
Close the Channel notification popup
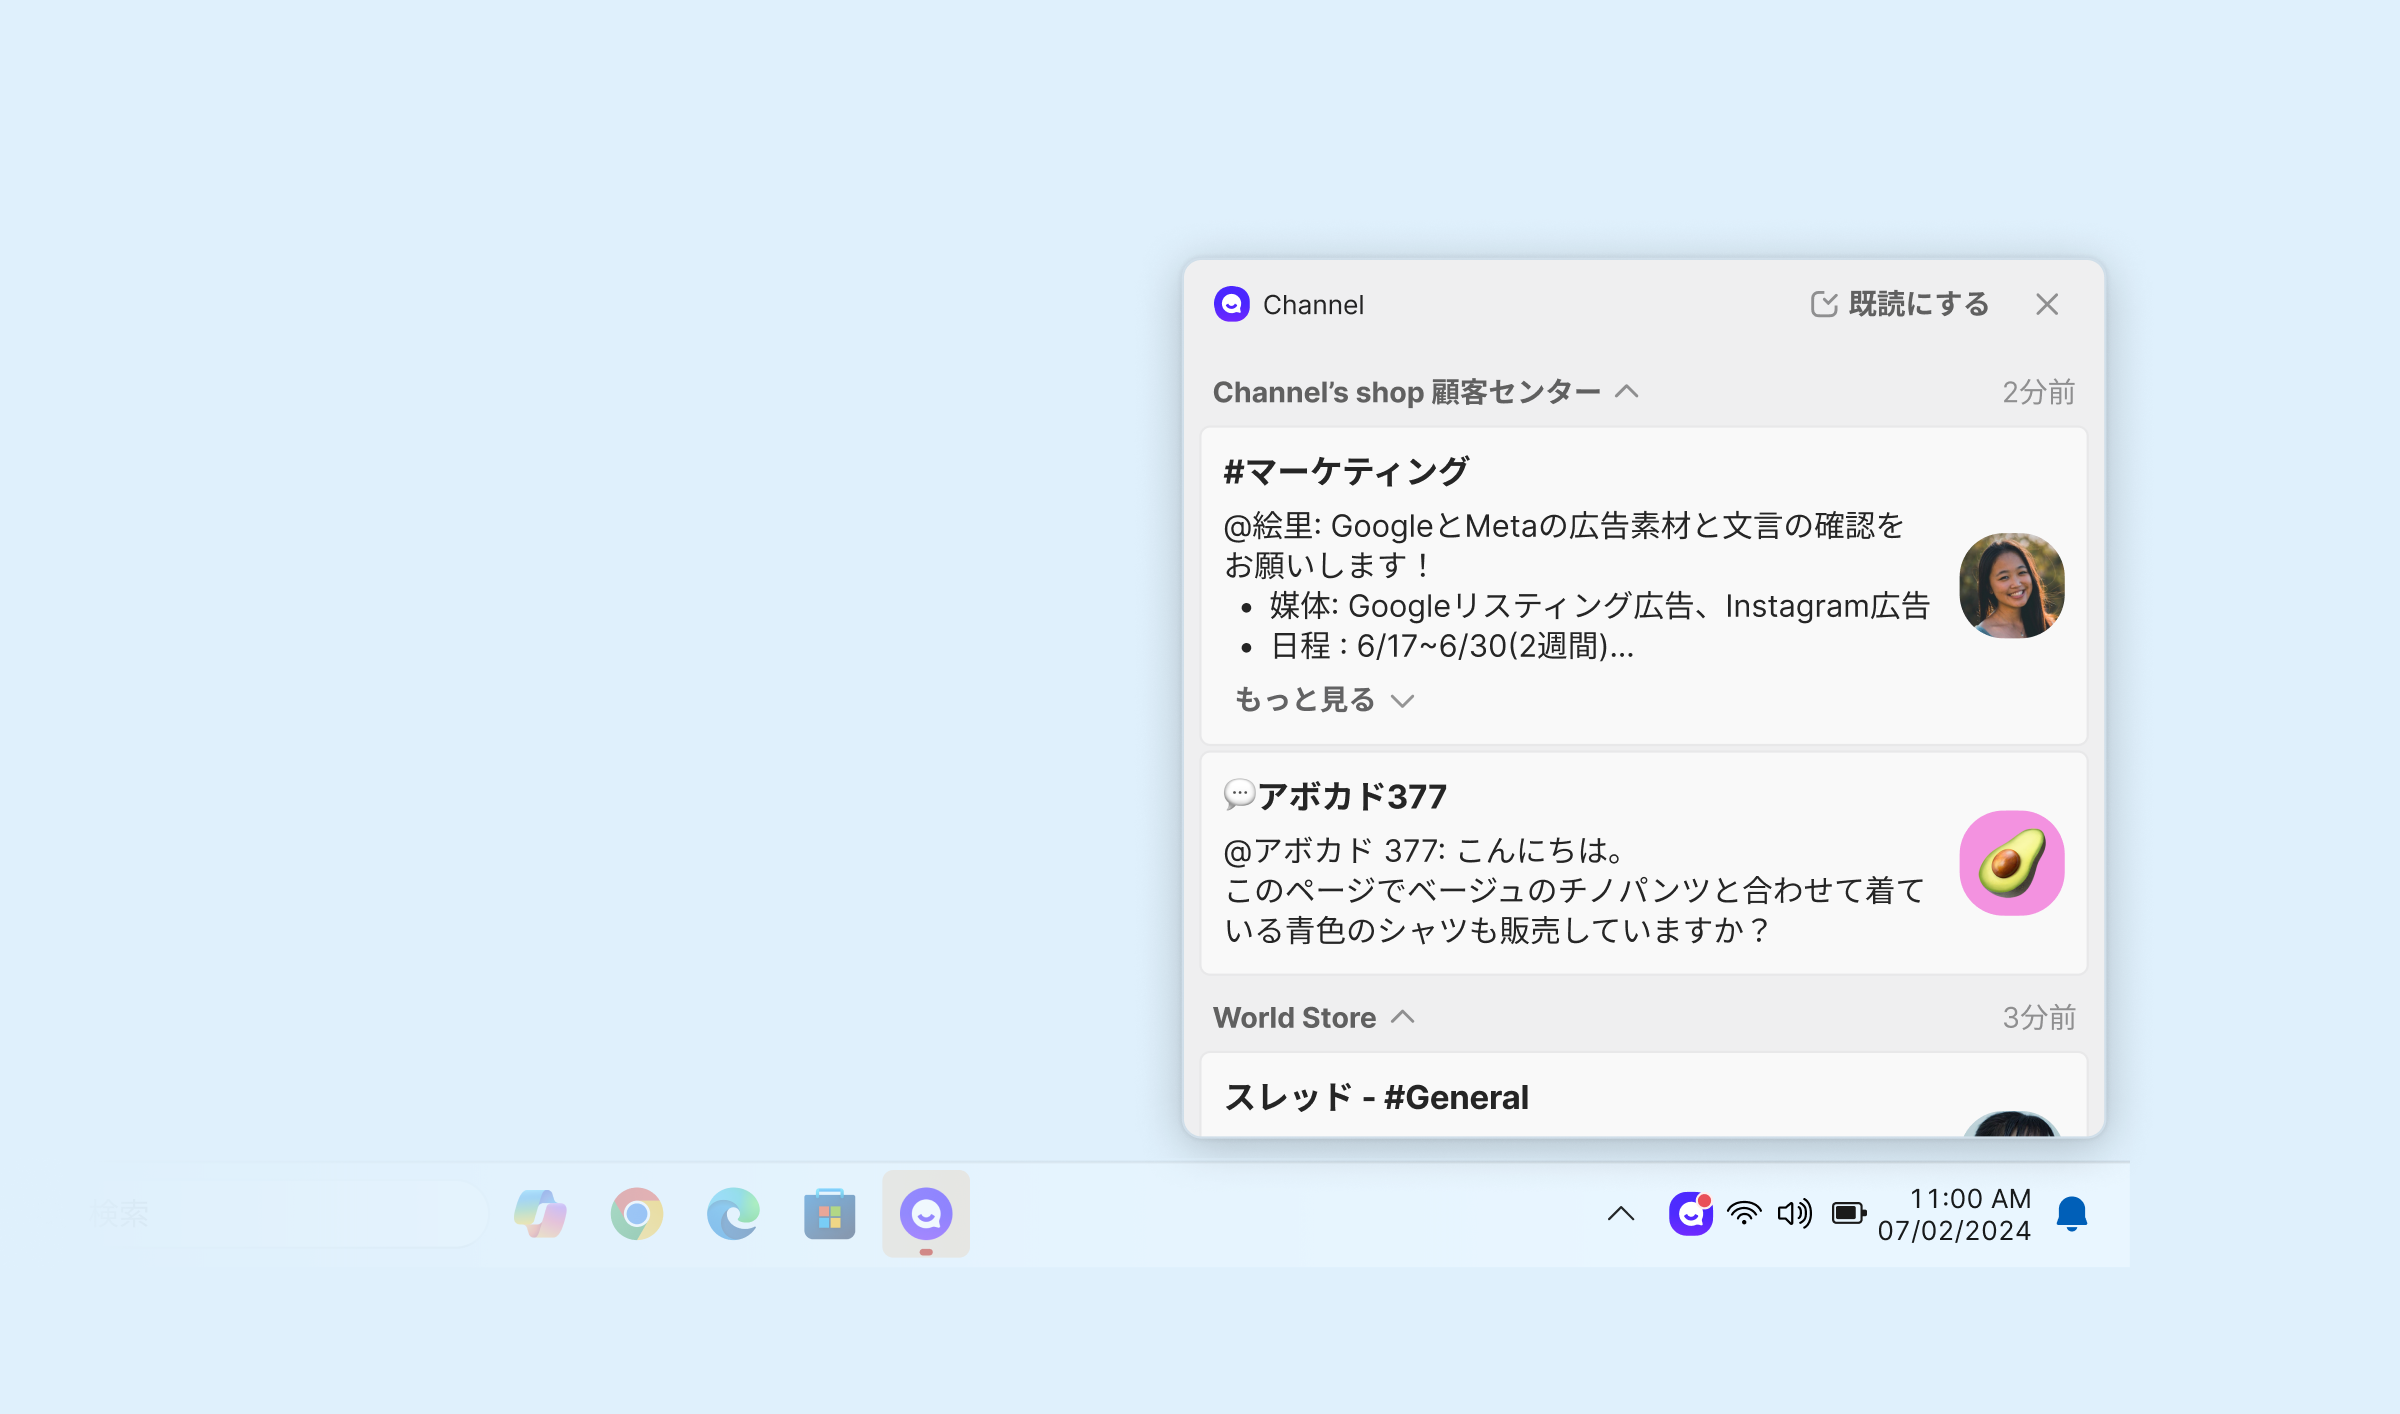tap(2047, 304)
